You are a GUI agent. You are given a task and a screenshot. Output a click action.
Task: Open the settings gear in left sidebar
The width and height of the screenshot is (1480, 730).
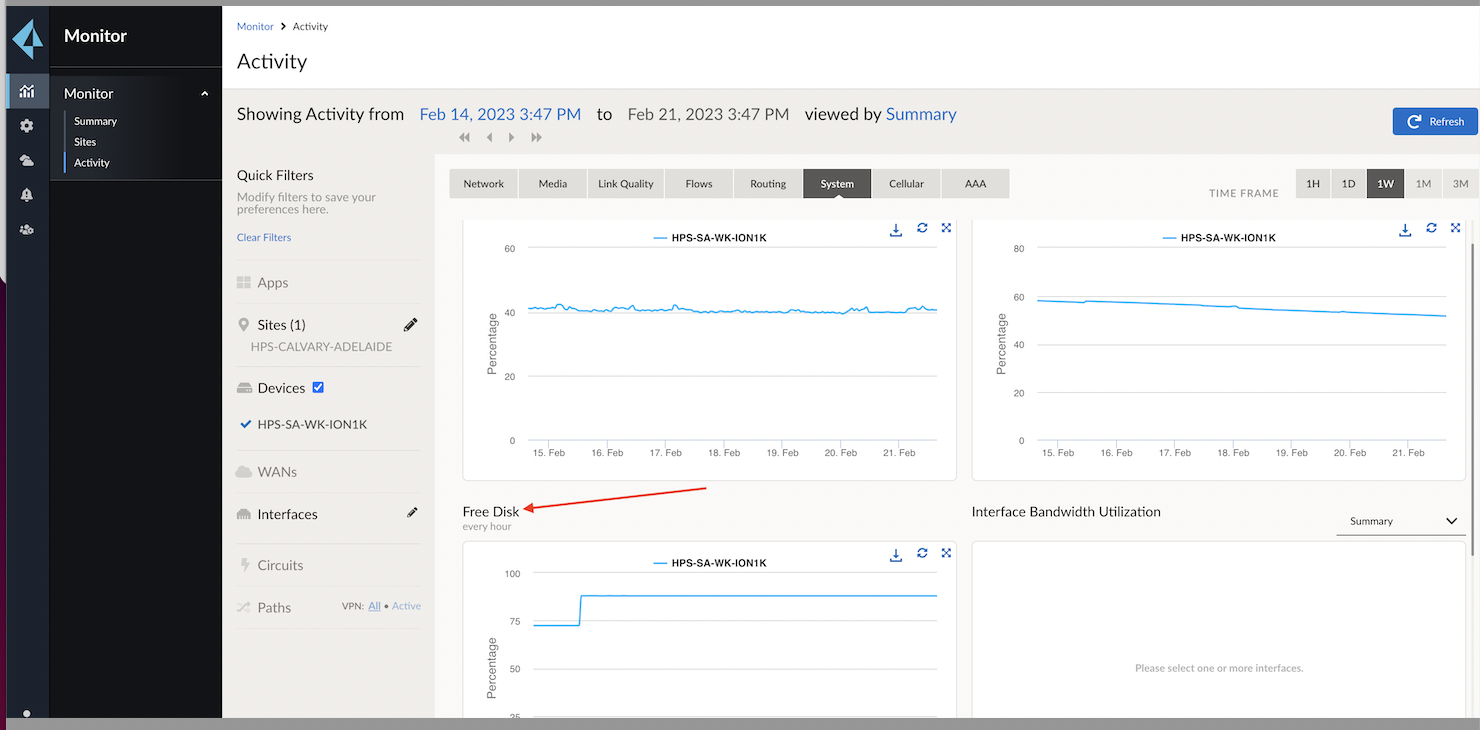[27, 126]
